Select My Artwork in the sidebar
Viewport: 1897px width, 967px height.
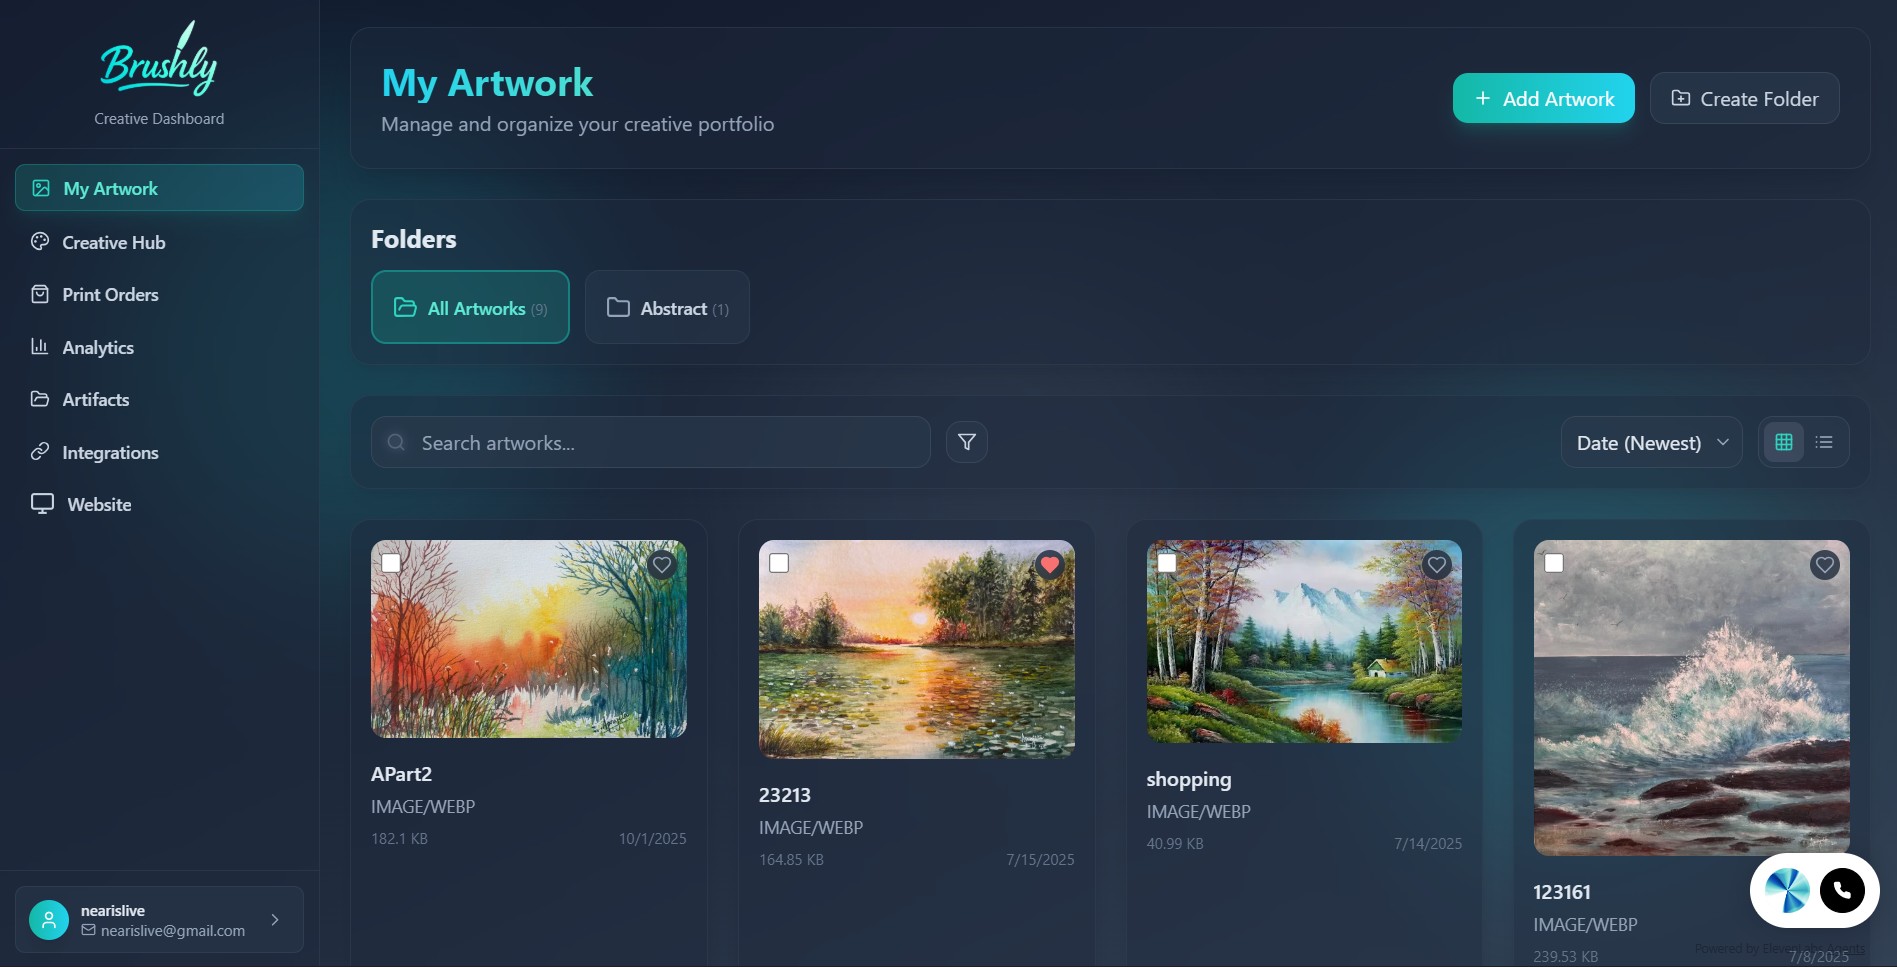coord(110,188)
